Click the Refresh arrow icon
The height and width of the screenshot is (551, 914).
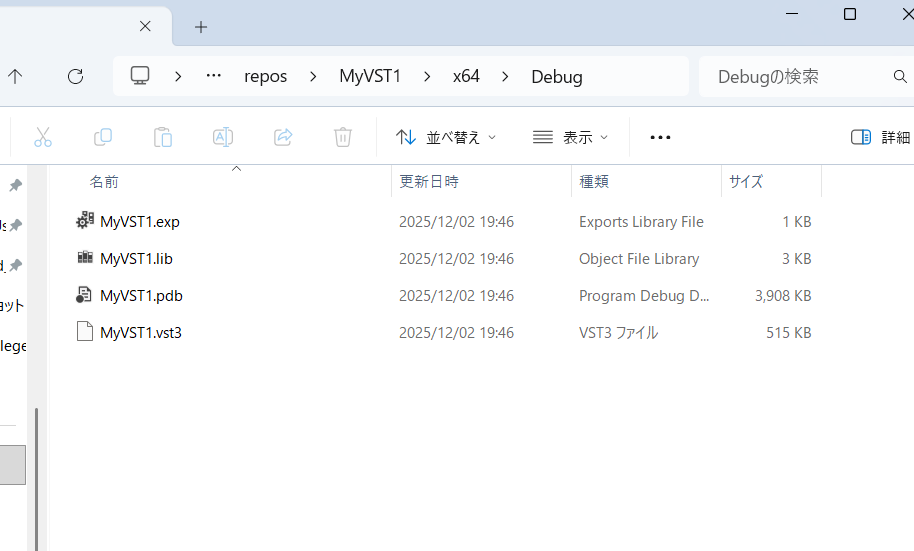click(x=75, y=76)
